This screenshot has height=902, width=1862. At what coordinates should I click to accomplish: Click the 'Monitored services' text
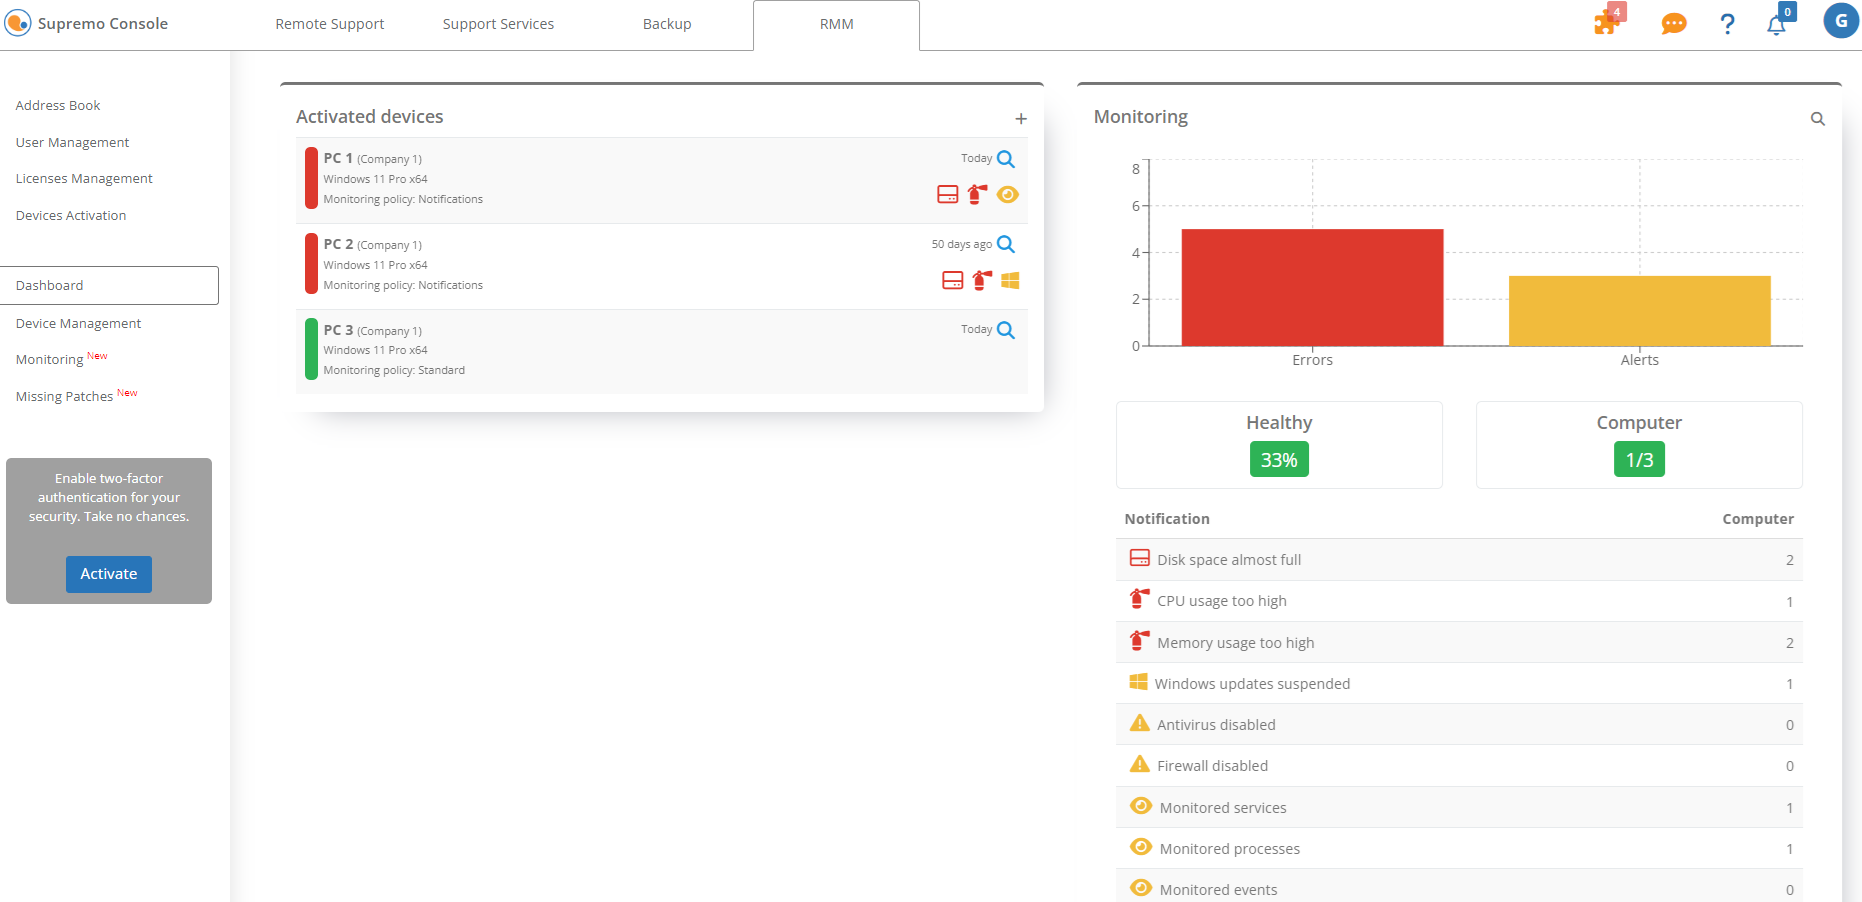click(1223, 808)
